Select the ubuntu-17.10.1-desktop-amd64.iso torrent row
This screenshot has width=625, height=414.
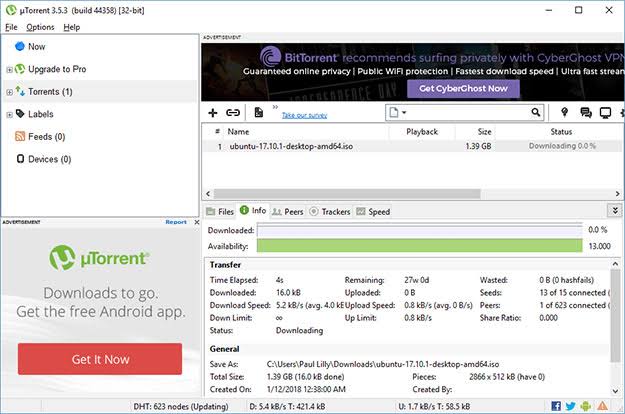(x=413, y=146)
